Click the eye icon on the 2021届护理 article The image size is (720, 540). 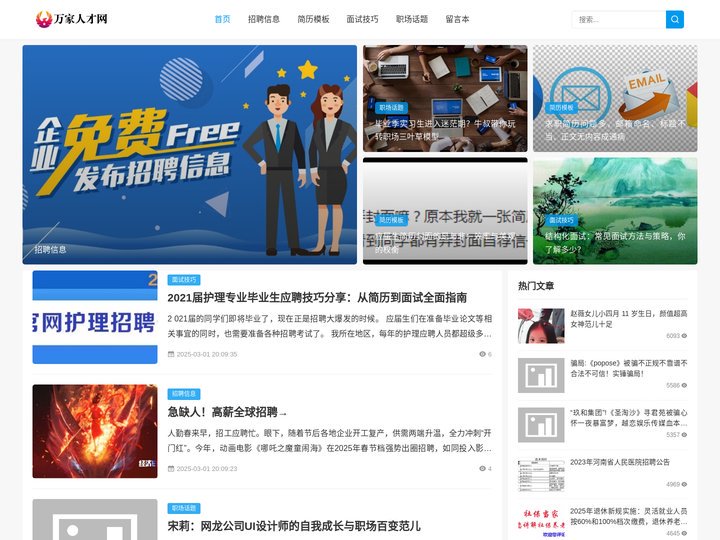coord(482,354)
